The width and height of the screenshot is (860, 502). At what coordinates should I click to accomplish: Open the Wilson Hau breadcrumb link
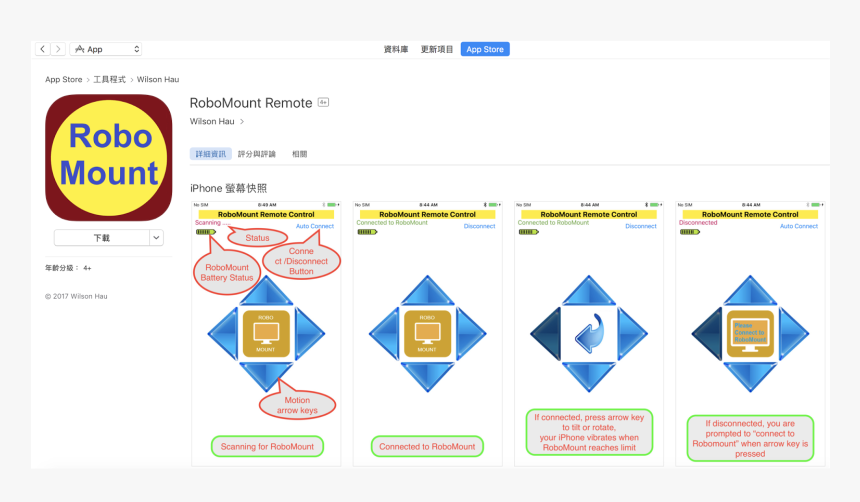pos(158,80)
